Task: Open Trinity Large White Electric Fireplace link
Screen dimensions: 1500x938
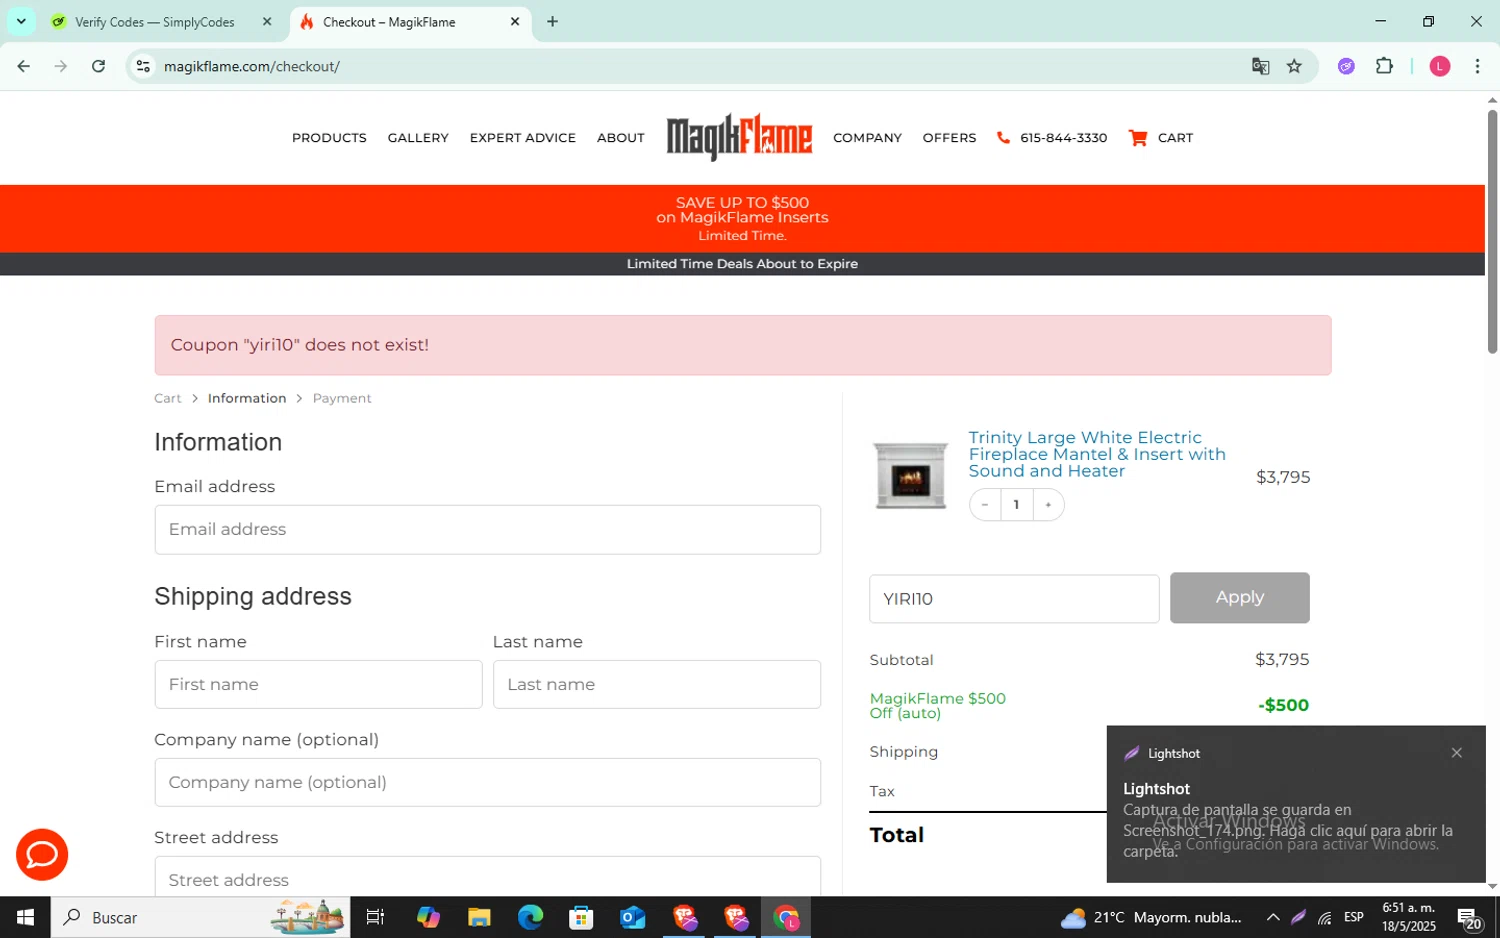Action: pos(1097,454)
